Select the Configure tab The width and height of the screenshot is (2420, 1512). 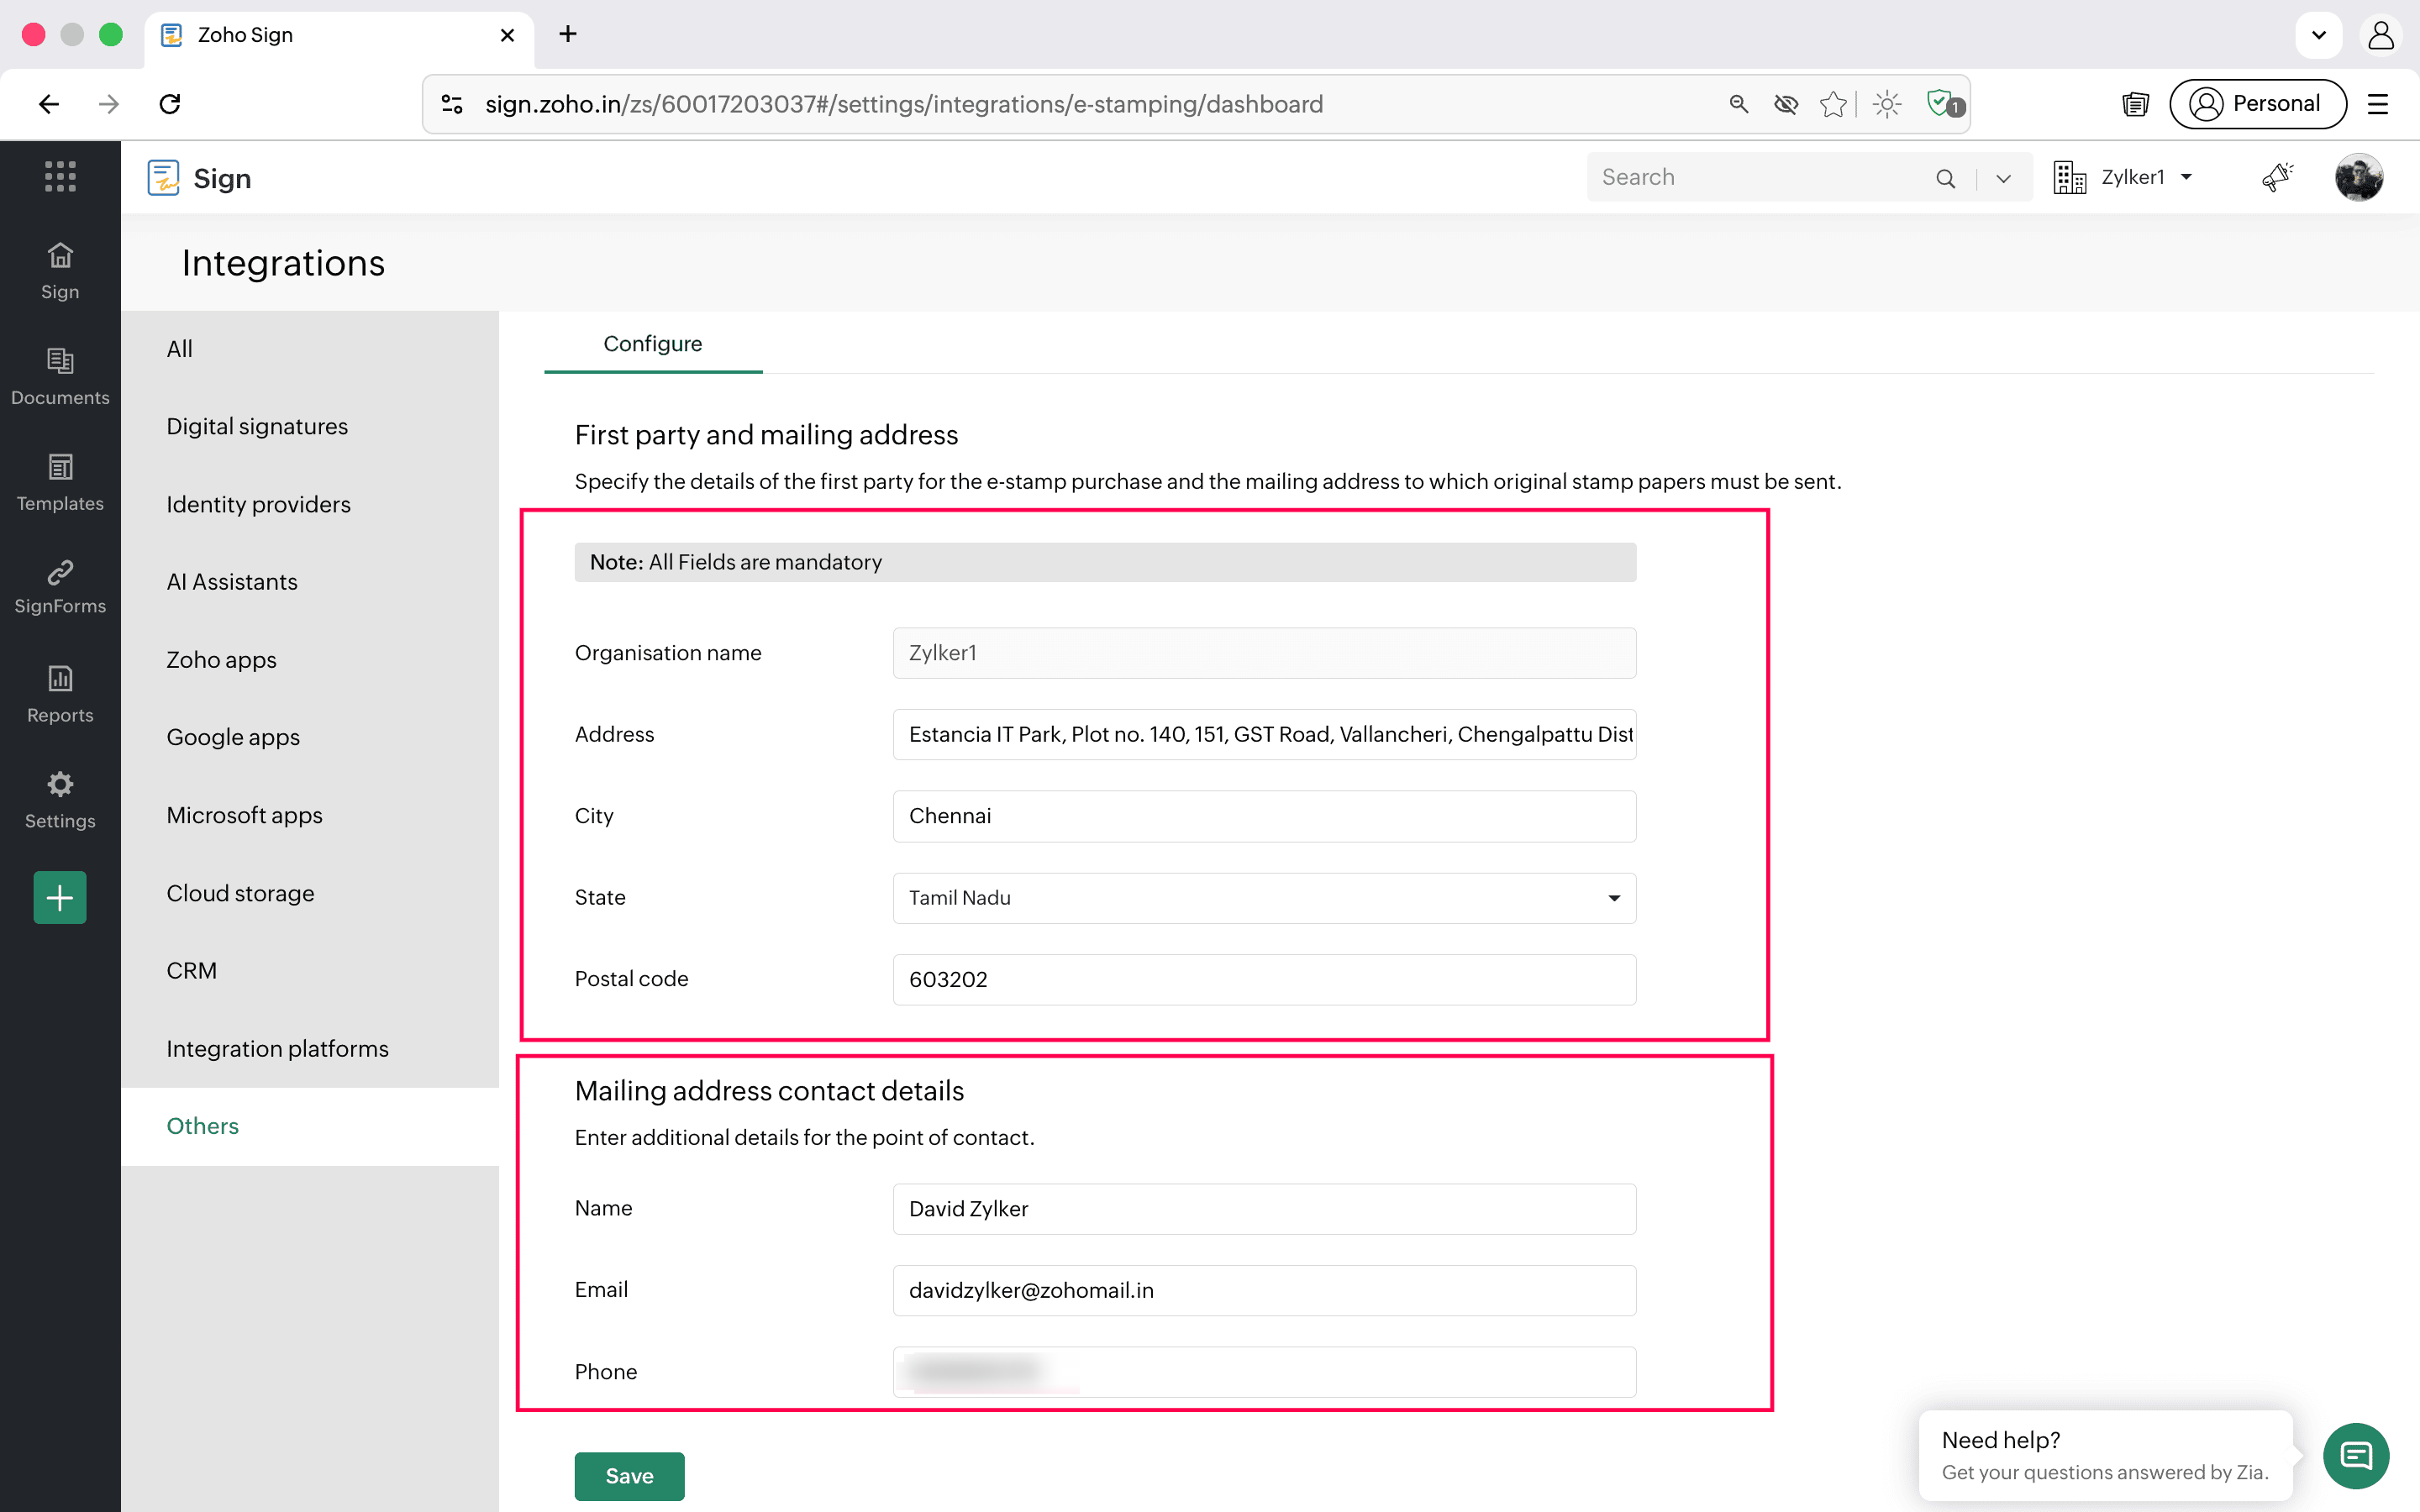pos(652,344)
